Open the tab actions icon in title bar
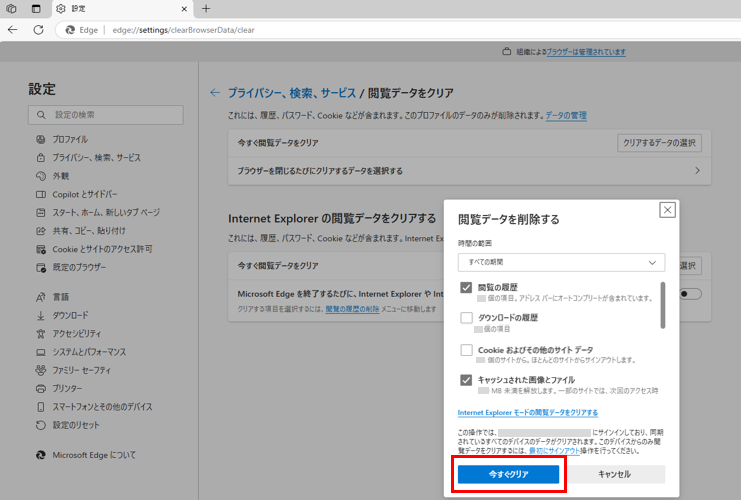 [x=35, y=9]
